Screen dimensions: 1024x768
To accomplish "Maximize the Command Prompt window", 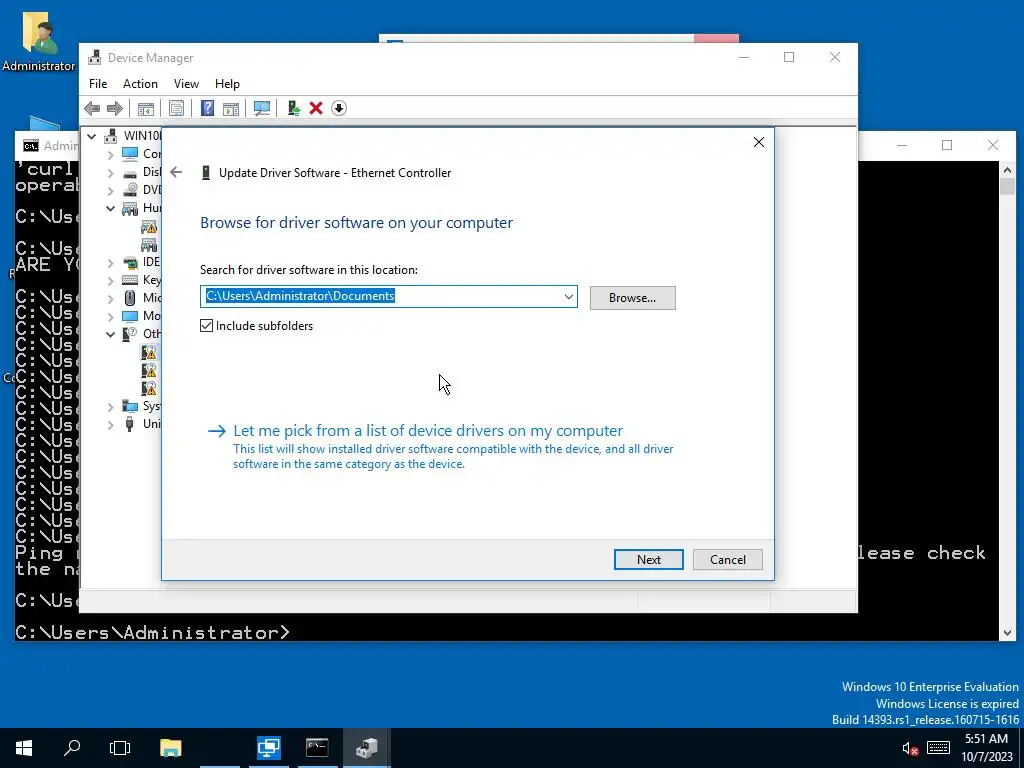I will (947, 145).
